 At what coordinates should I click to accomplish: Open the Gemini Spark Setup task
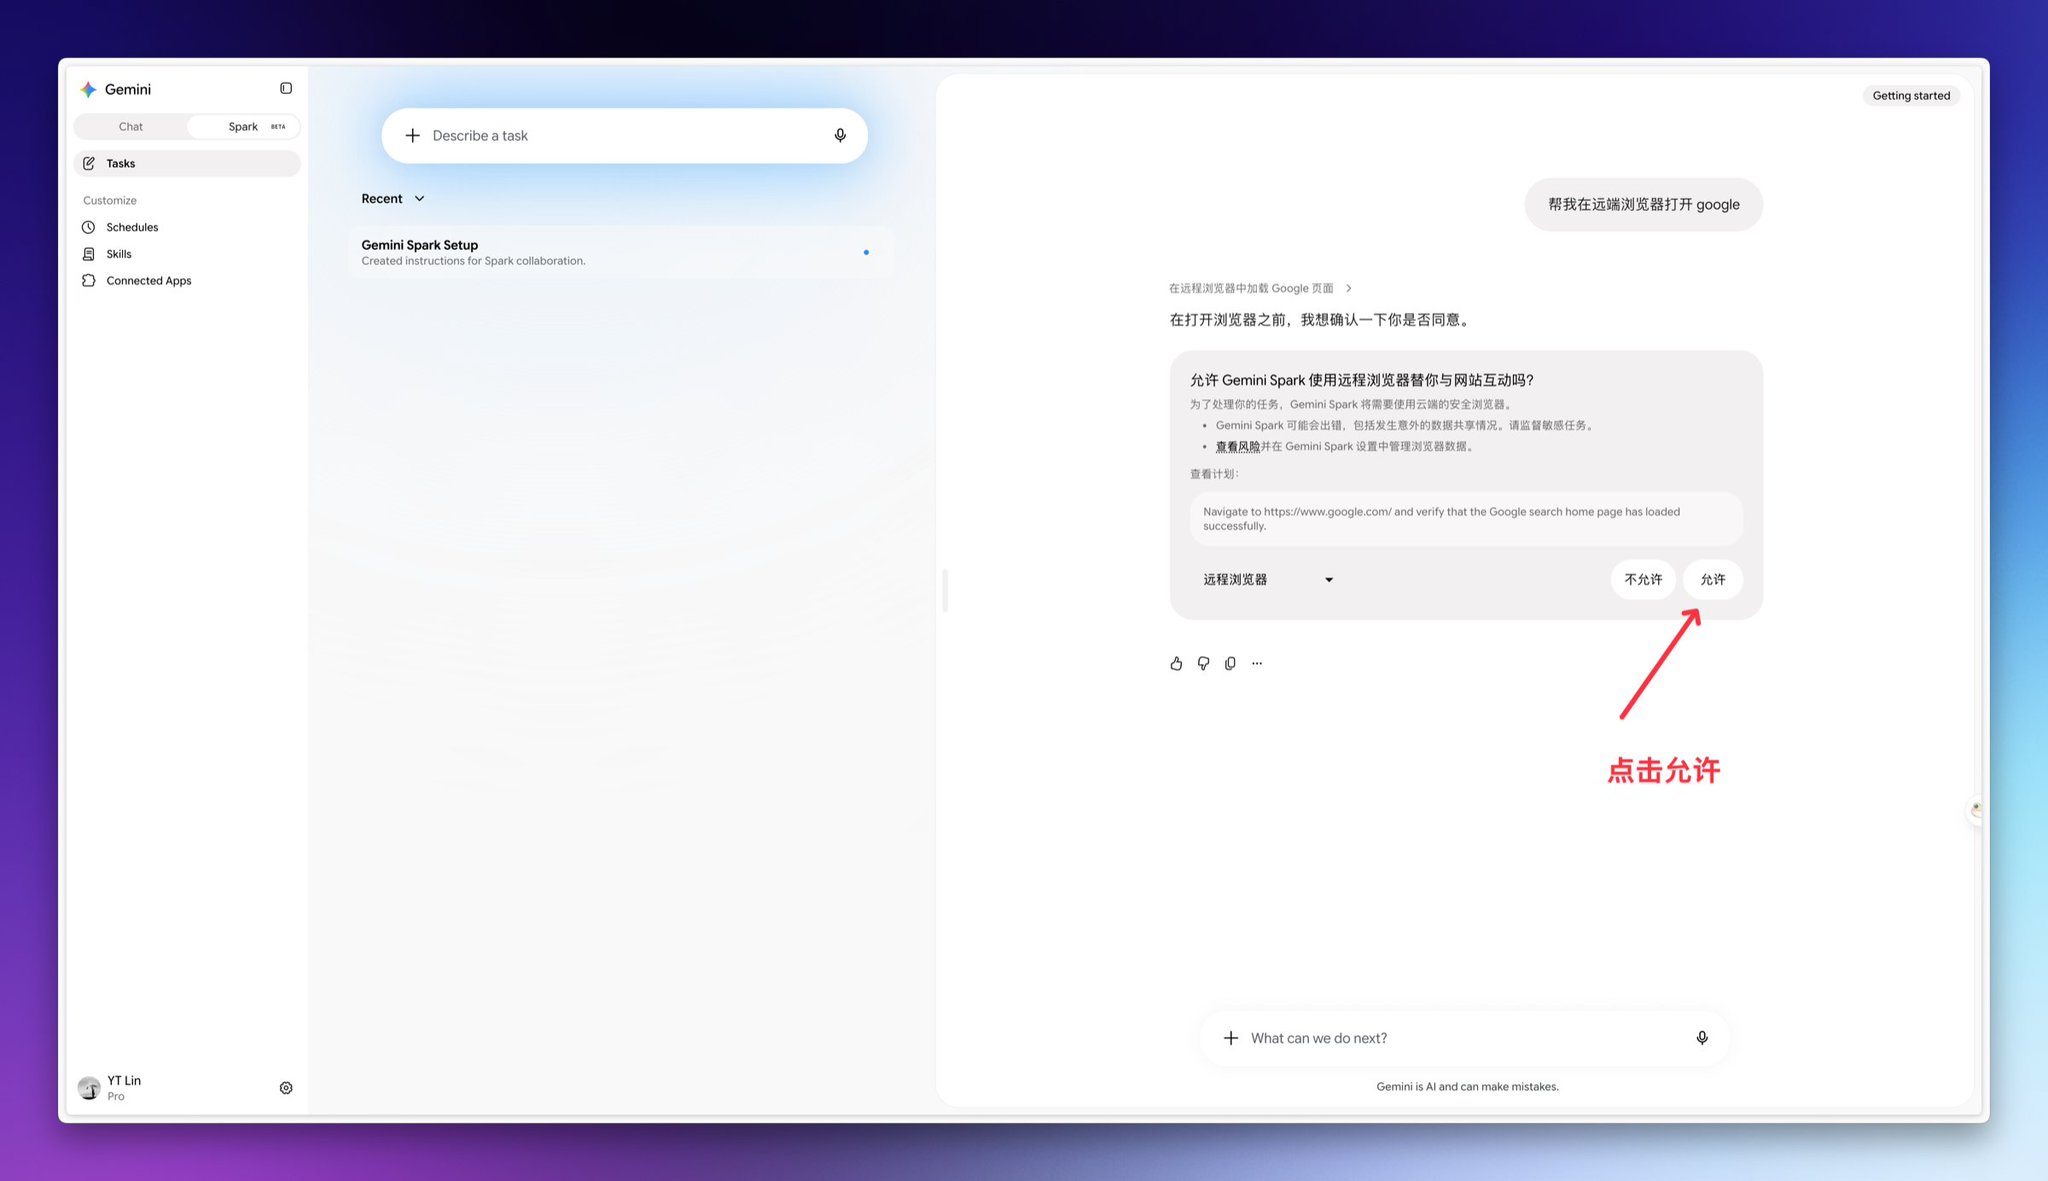pyautogui.click(x=620, y=252)
